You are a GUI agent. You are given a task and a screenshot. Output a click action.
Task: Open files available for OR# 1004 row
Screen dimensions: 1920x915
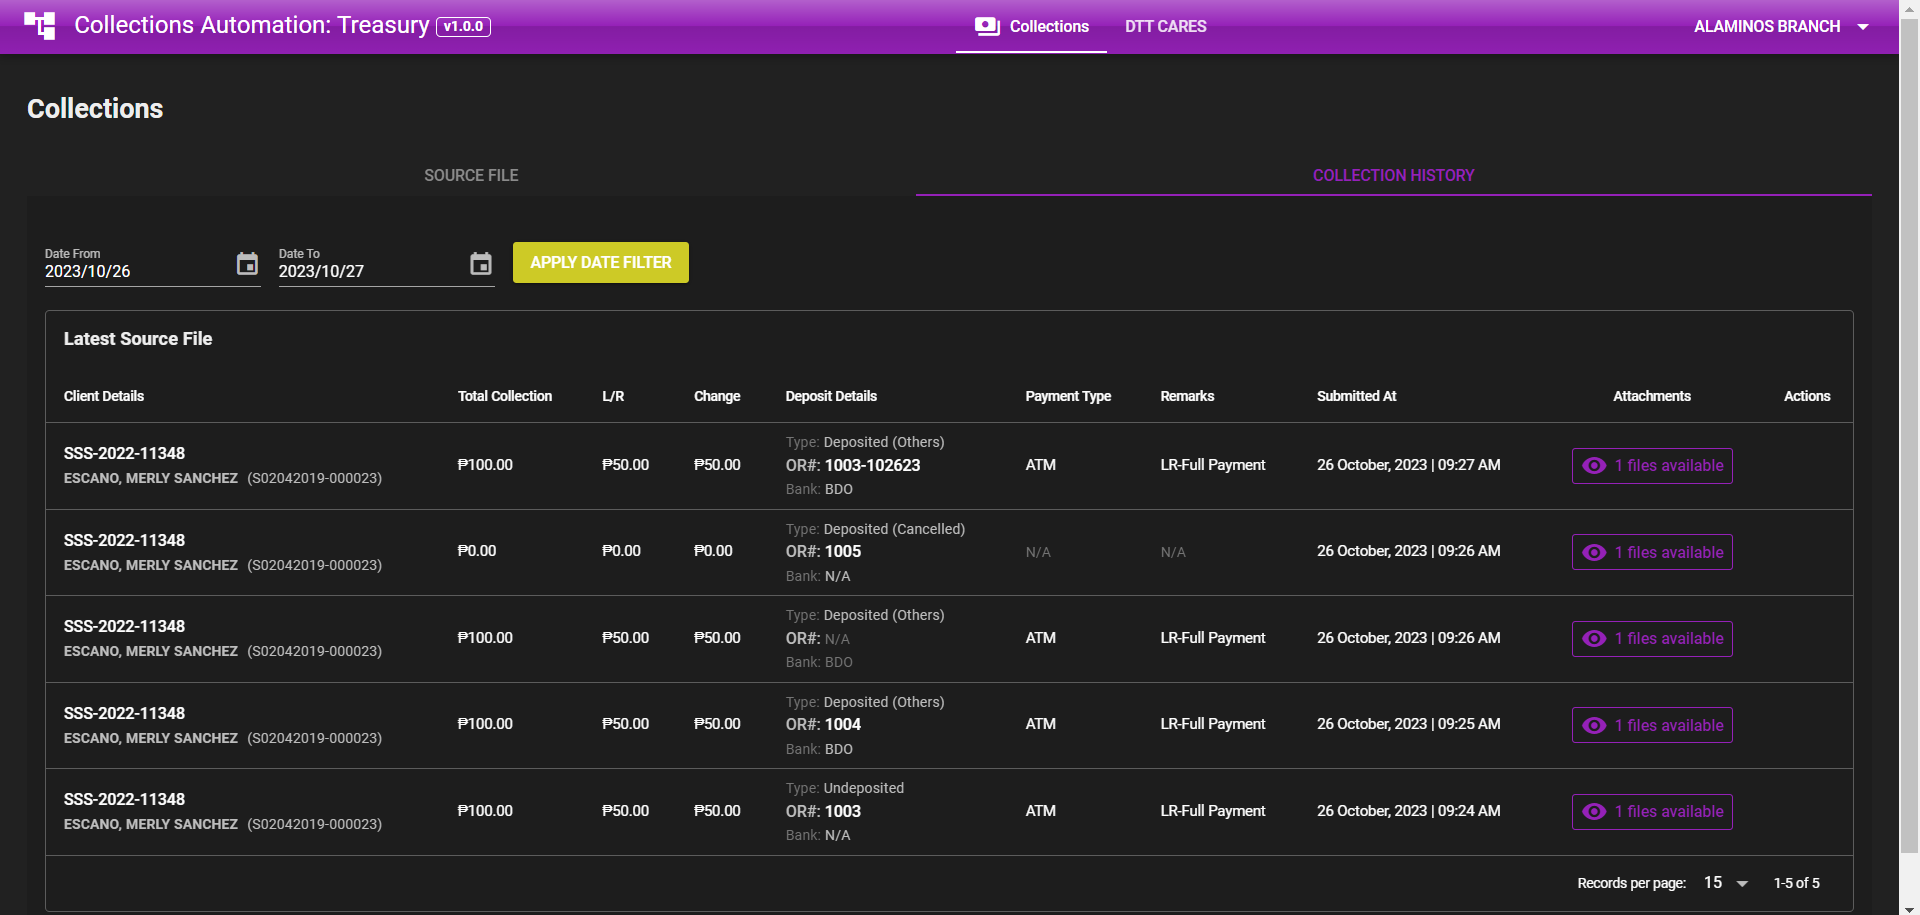(x=1652, y=726)
